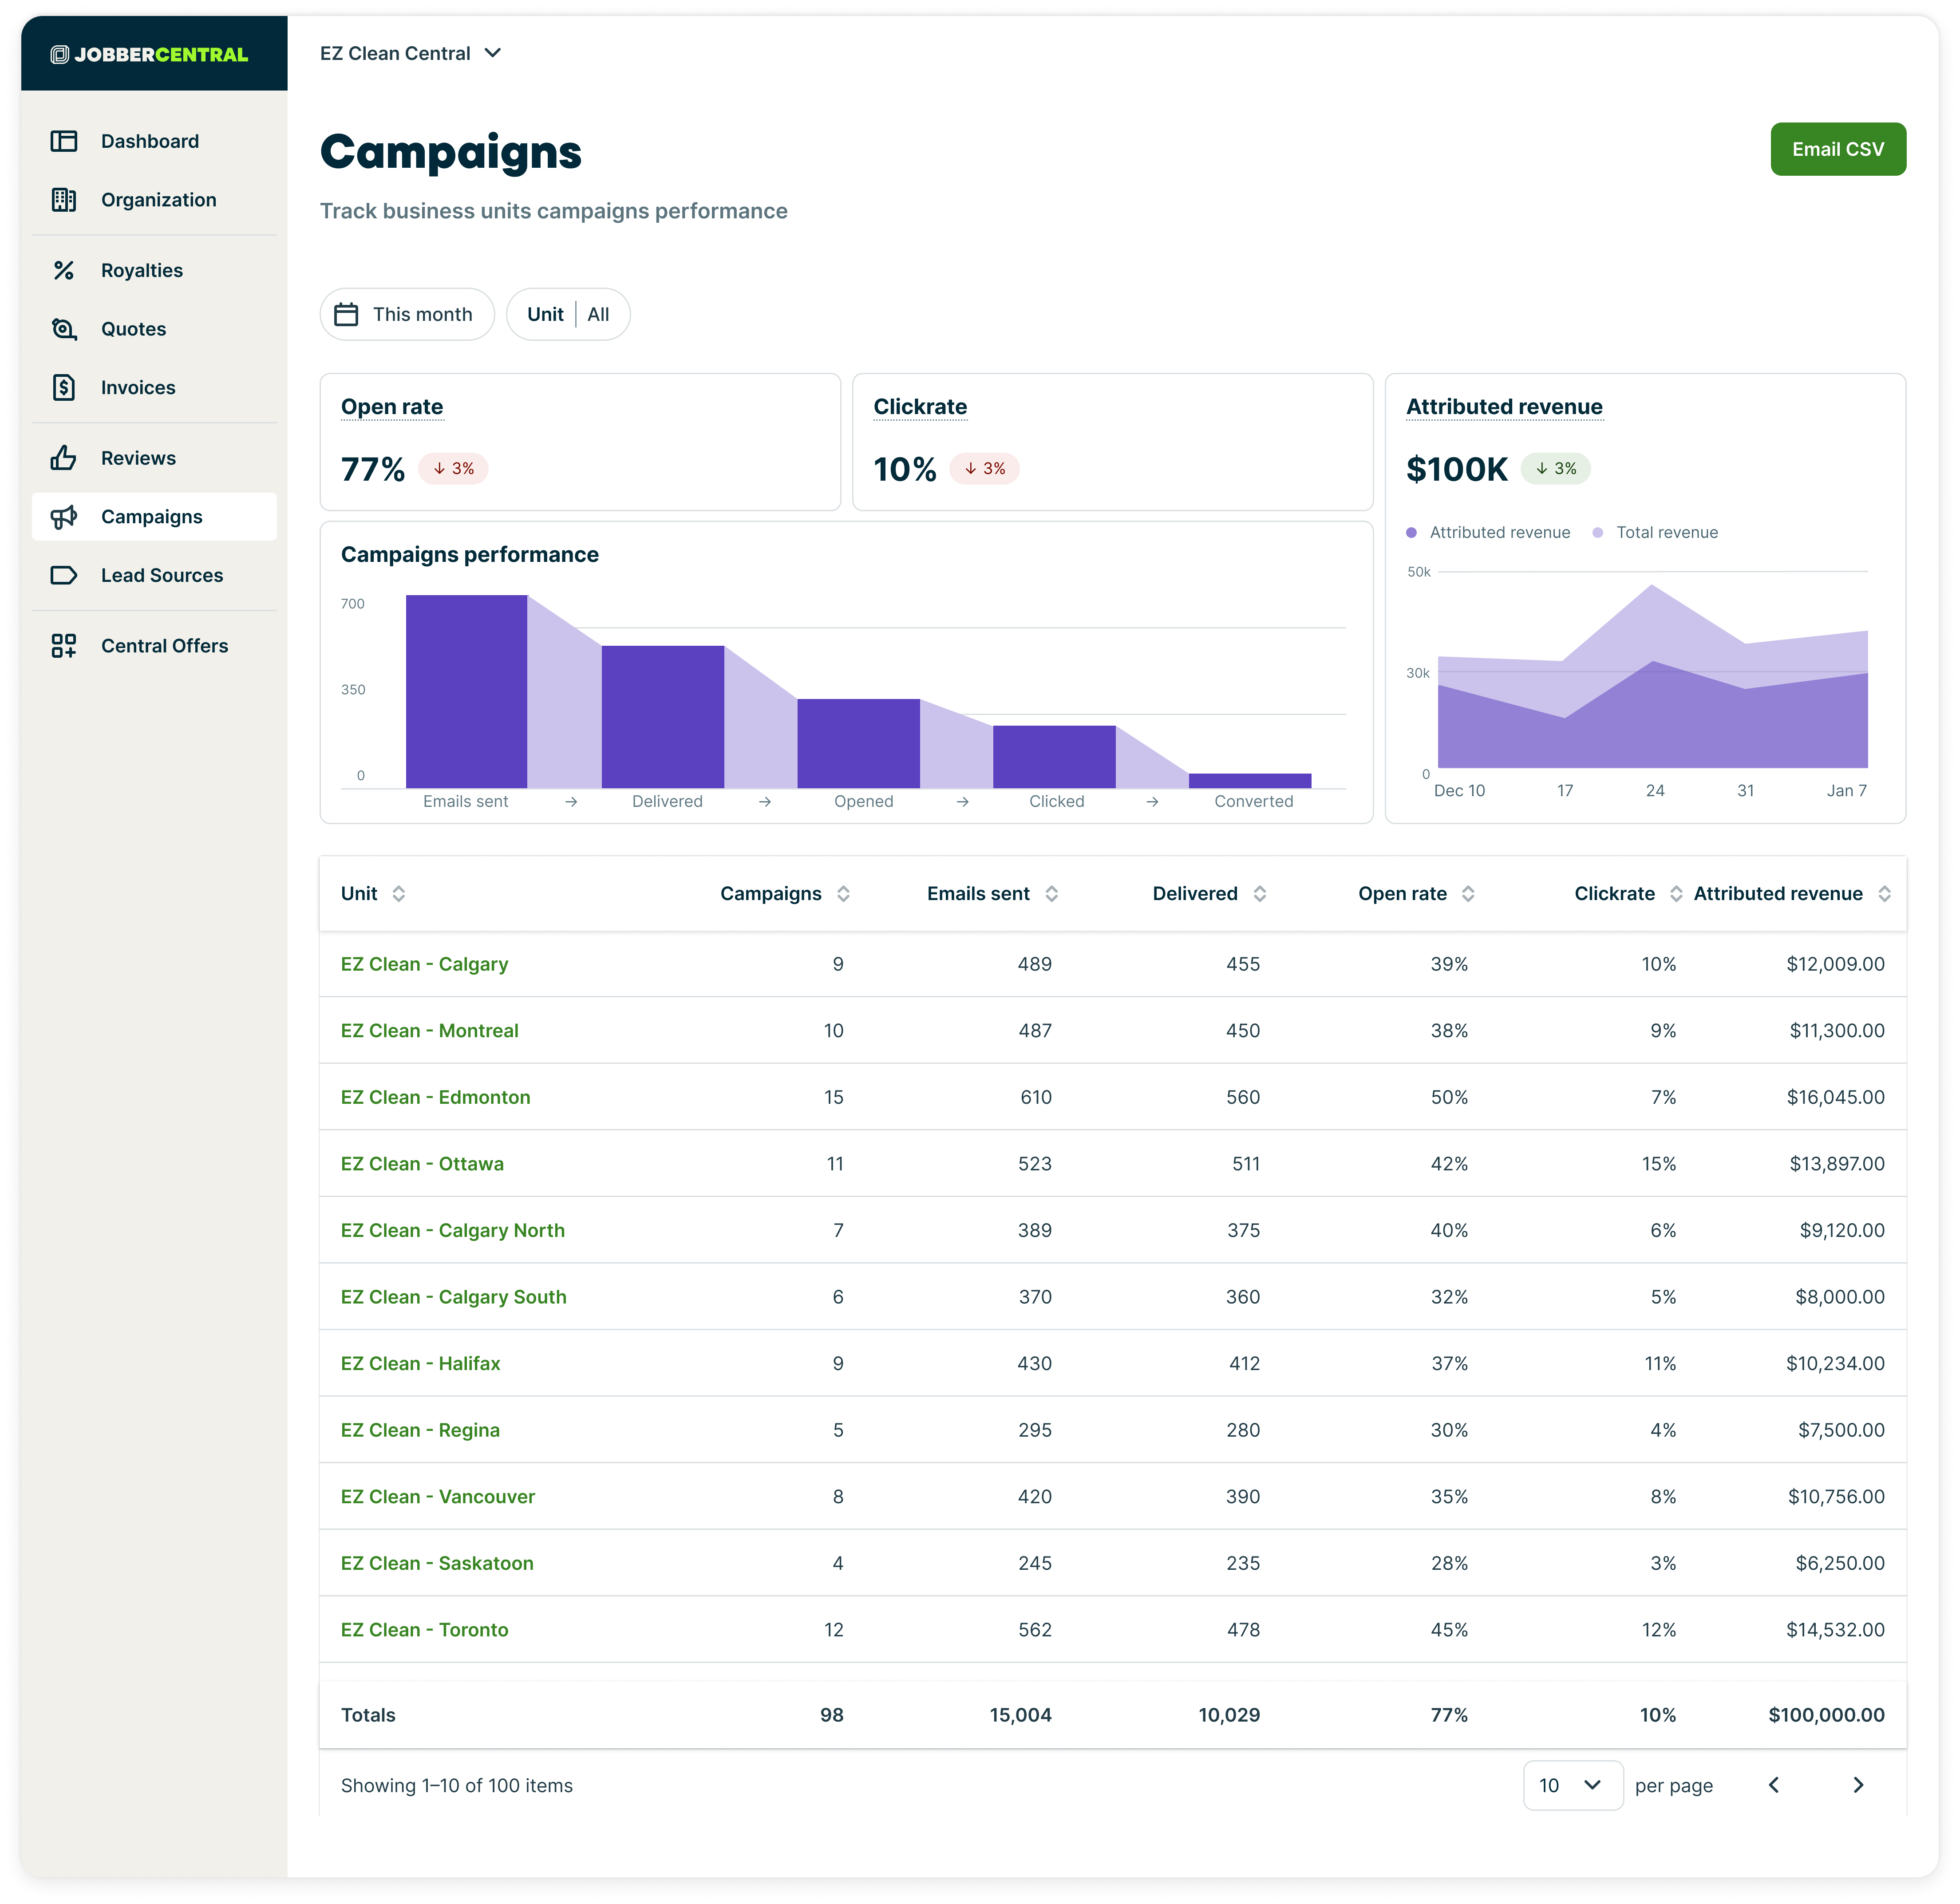Click the Dashboard sidebar icon
Image resolution: width=1960 pixels, height=1904 pixels.
(x=64, y=141)
